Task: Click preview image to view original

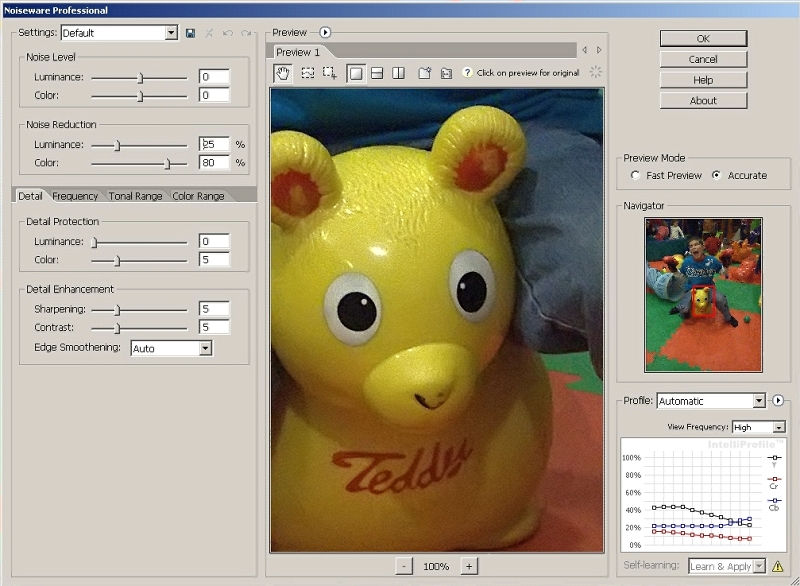Action: [x=437, y=320]
